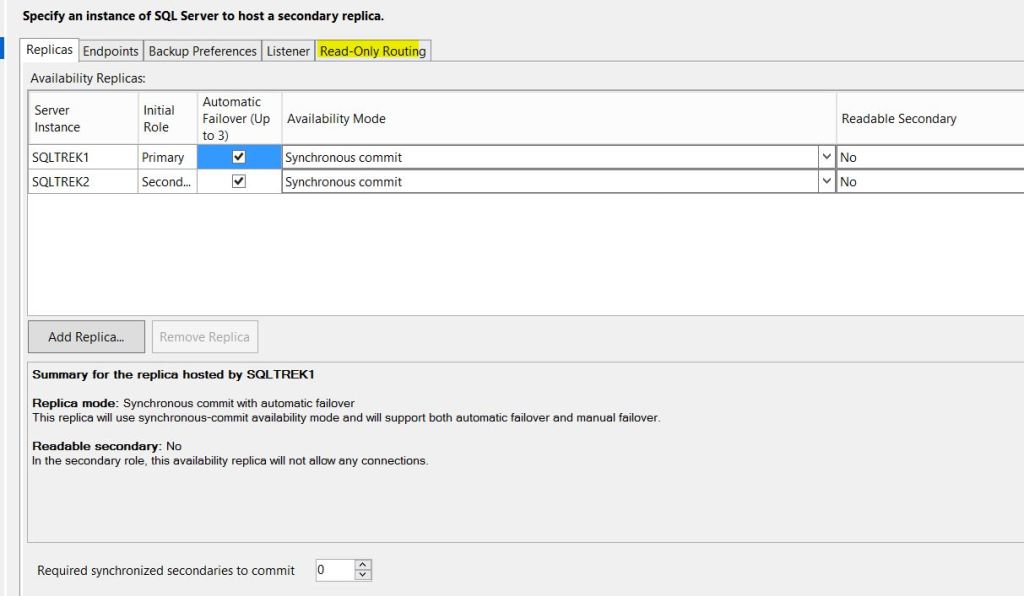This screenshot has width=1024, height=596.
Task: Click the Add Replica button
Action: point(86,337)
